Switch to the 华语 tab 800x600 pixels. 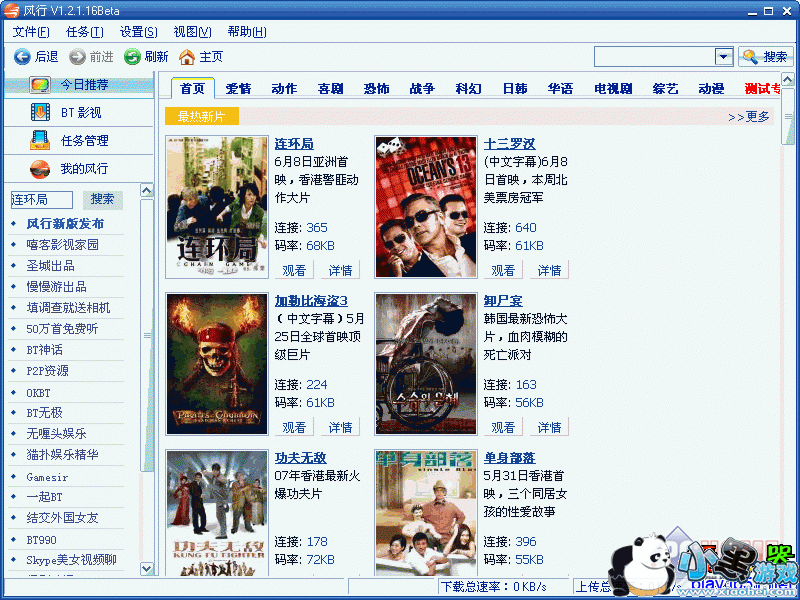point(560,89)
